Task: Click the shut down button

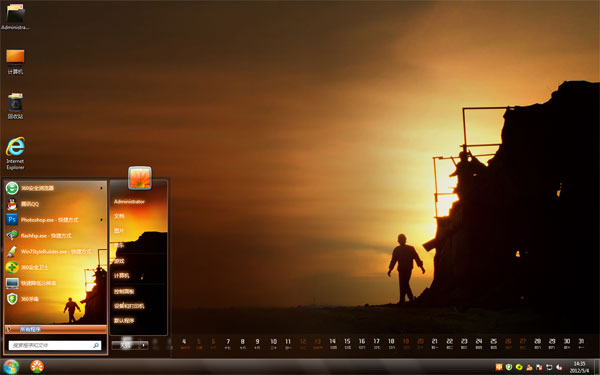Action: [x=126, y=345]
